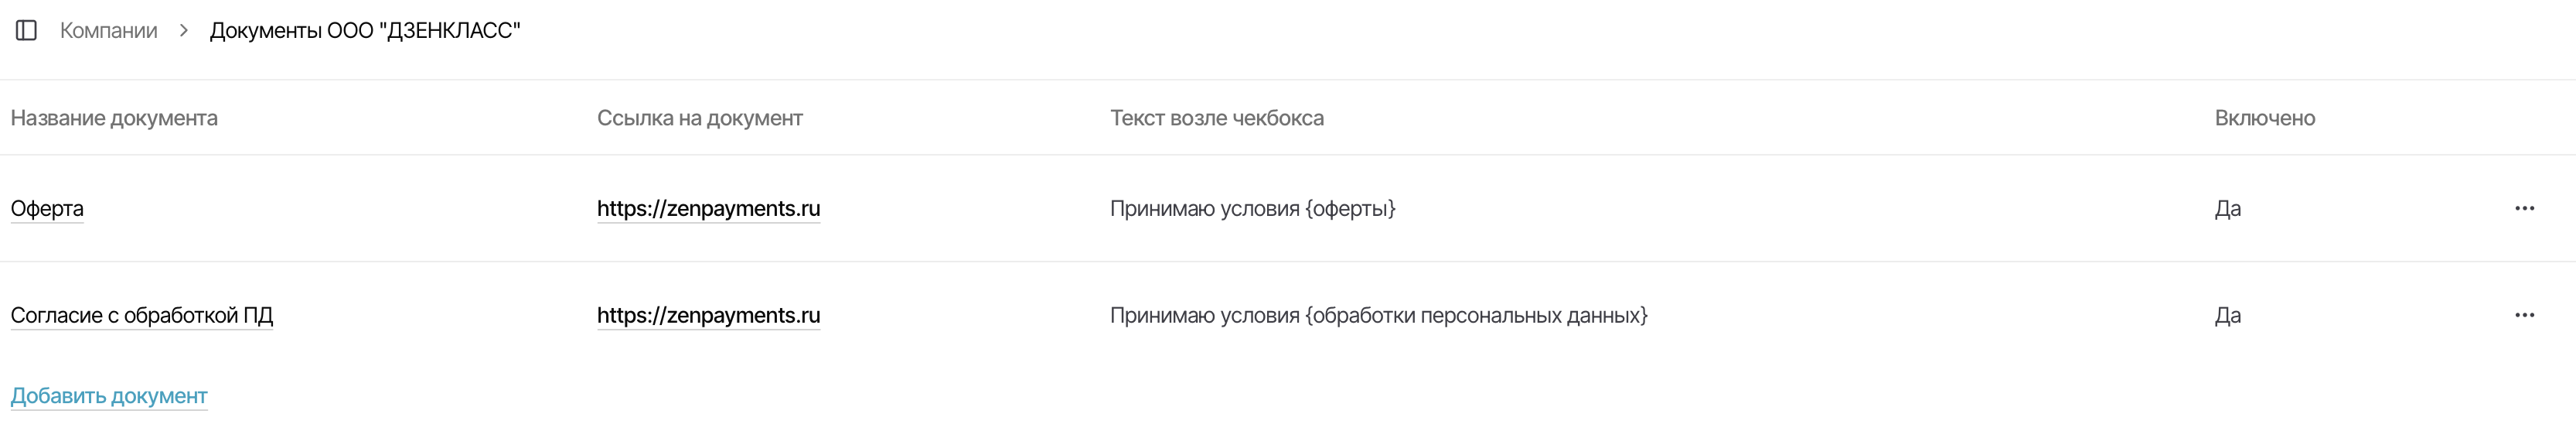The image size is (2576, 438).
Task: Click the Принимаю условия {оферты} text
Action: (x=1252, y=208)
